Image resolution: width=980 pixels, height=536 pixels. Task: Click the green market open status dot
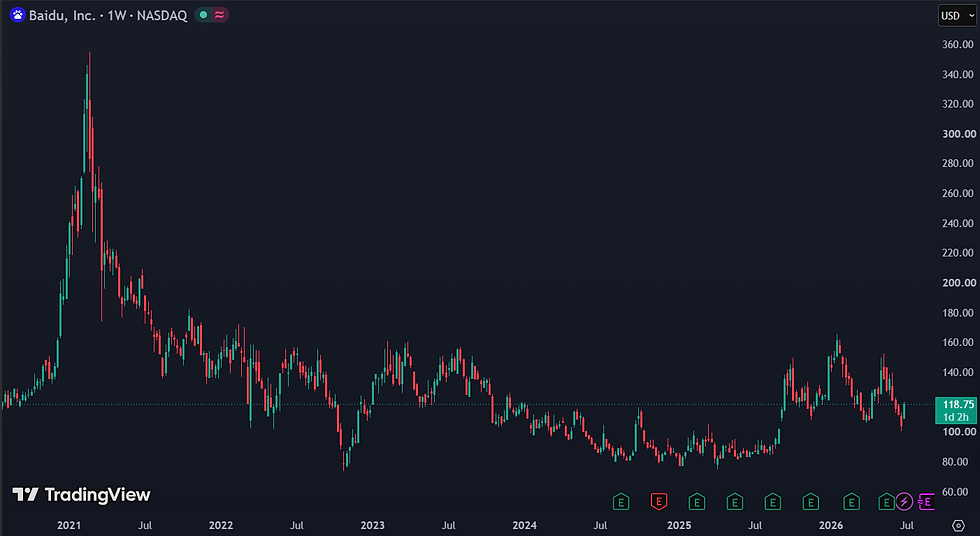[203, 15]
